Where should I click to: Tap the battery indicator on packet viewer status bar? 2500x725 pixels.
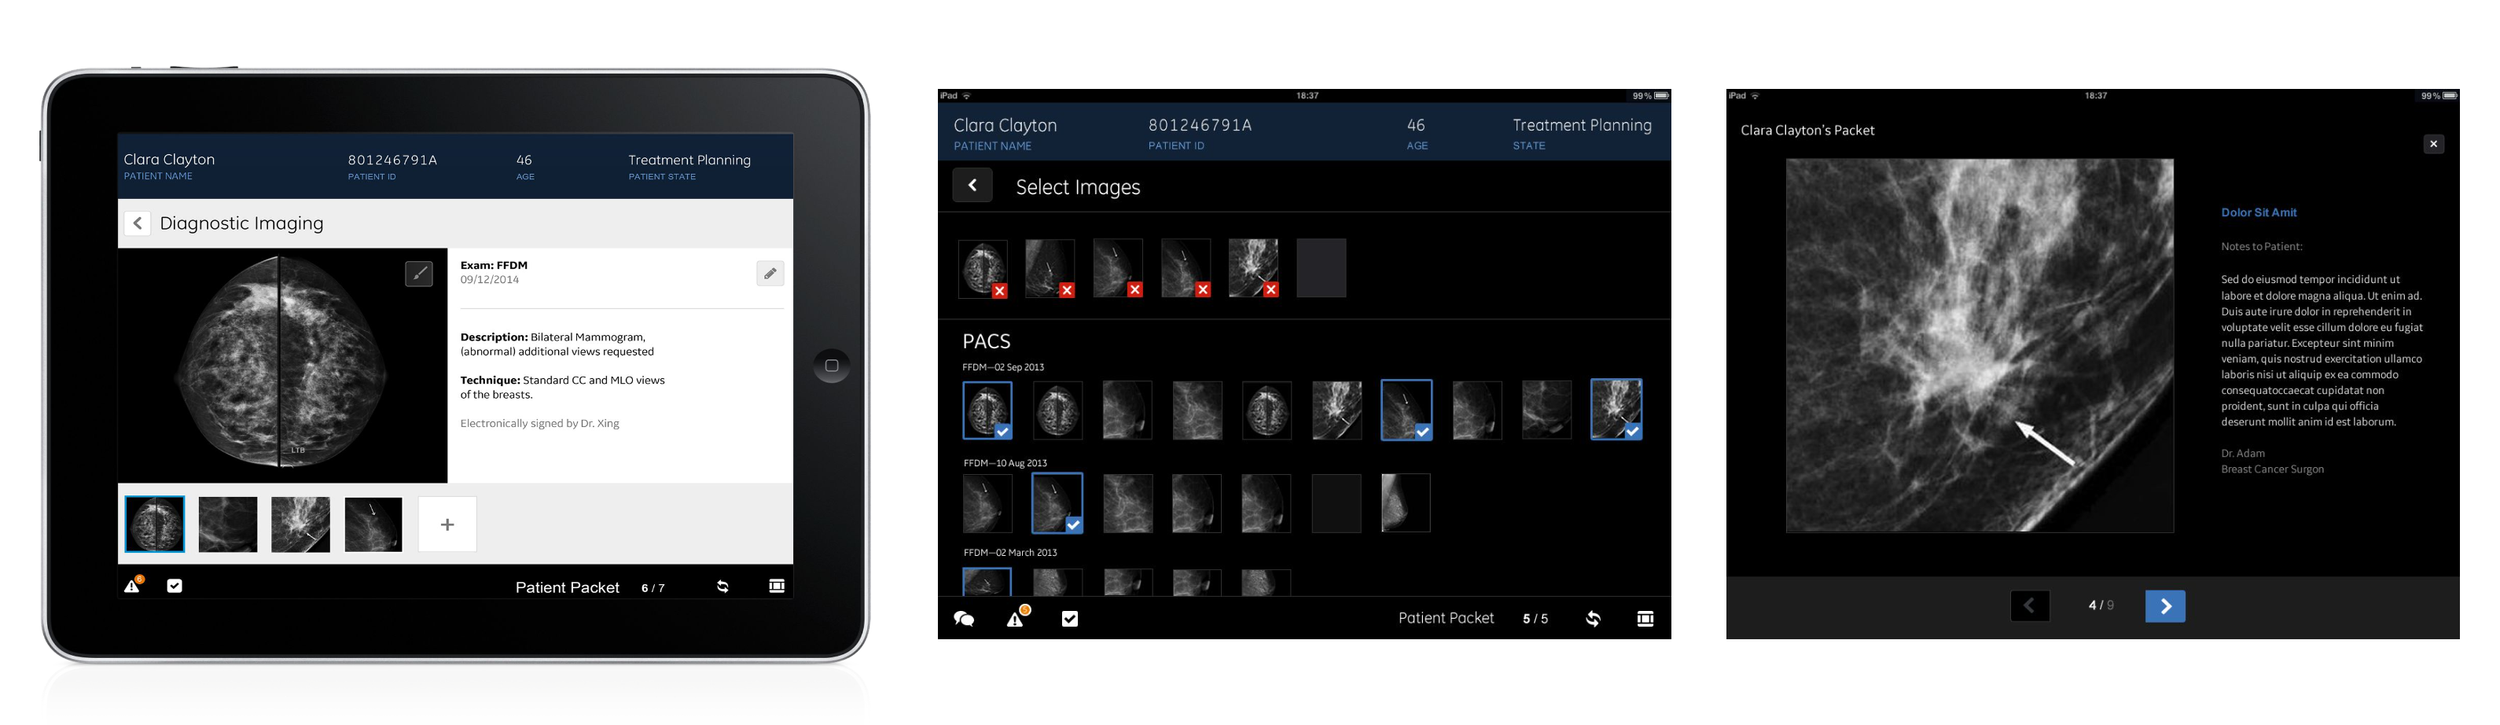tap(2450, 96)
